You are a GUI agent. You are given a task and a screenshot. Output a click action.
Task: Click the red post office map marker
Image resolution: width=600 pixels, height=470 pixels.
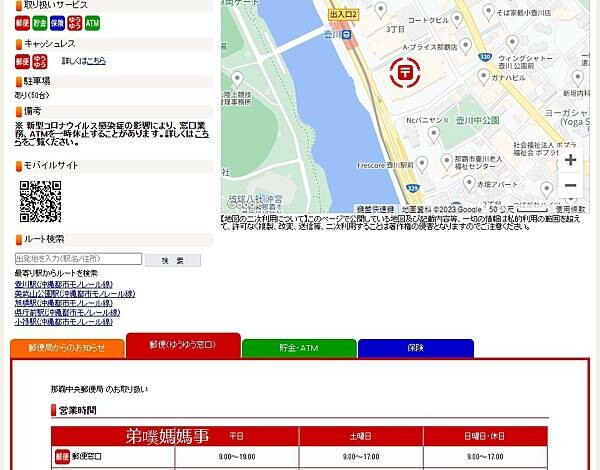click(x=405, y=71)
